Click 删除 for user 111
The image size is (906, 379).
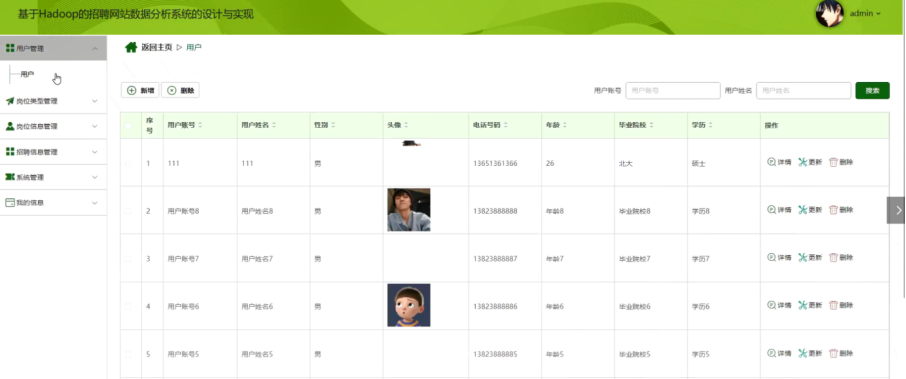[841, 162]
